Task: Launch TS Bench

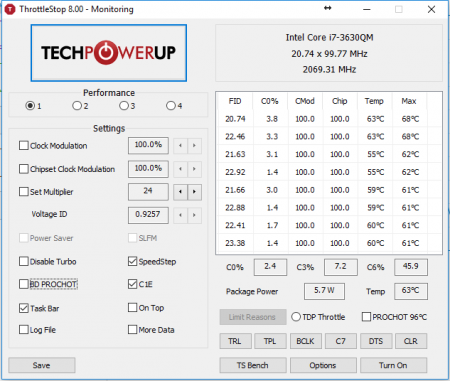Action: pos(253,365)
